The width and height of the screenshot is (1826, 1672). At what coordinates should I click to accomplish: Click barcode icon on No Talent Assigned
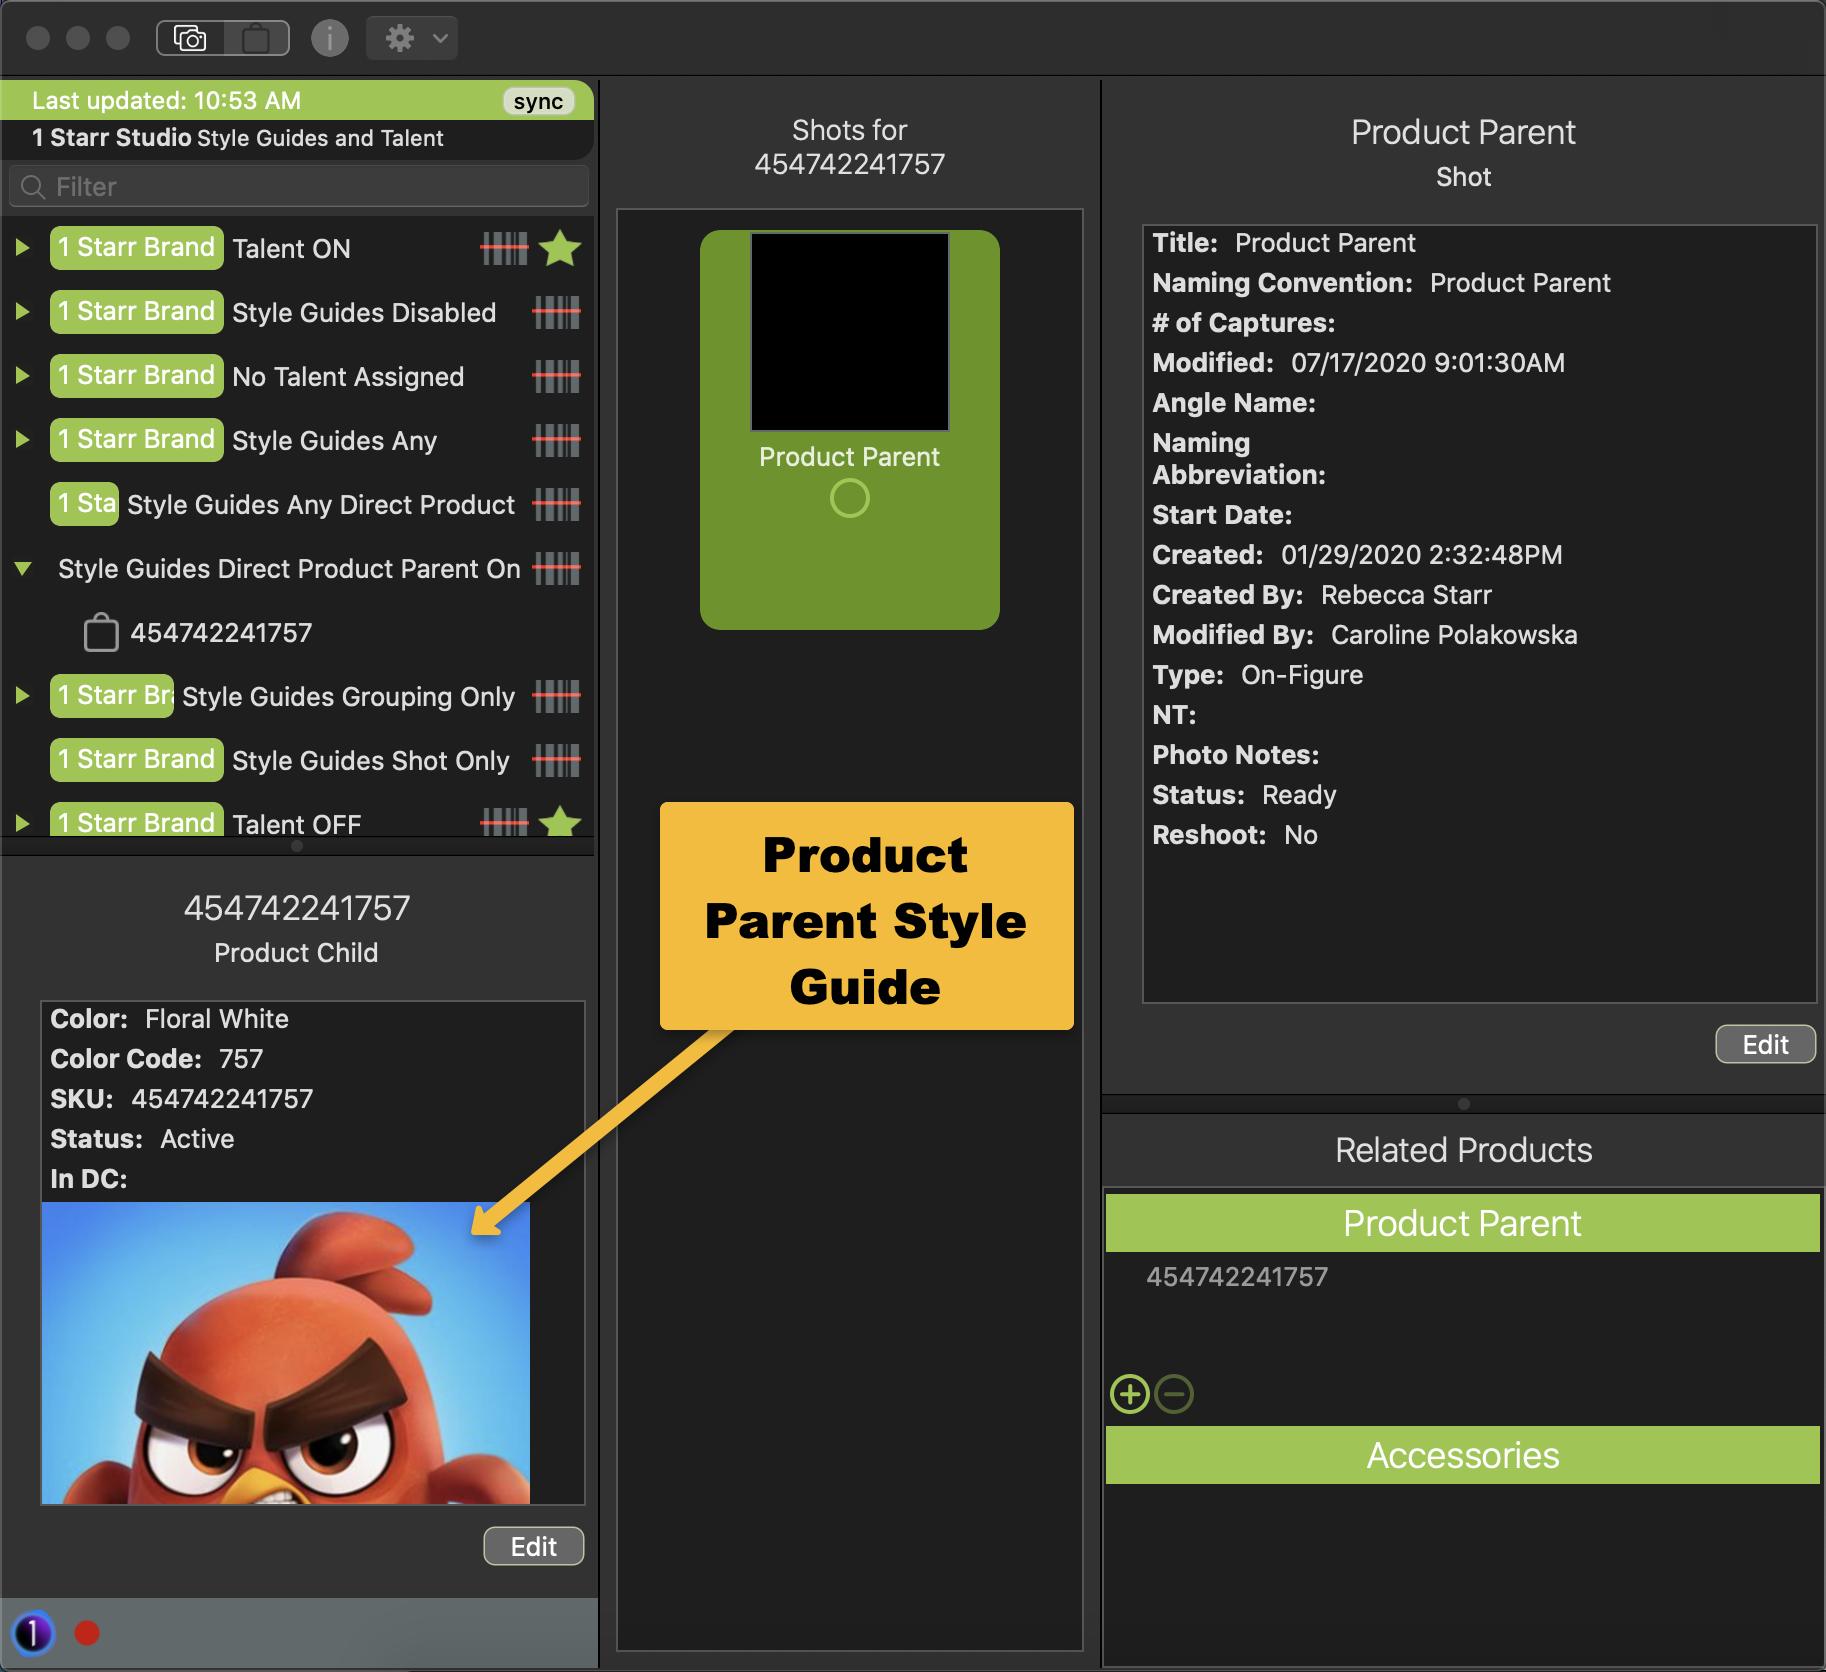(x=556, y=376)
